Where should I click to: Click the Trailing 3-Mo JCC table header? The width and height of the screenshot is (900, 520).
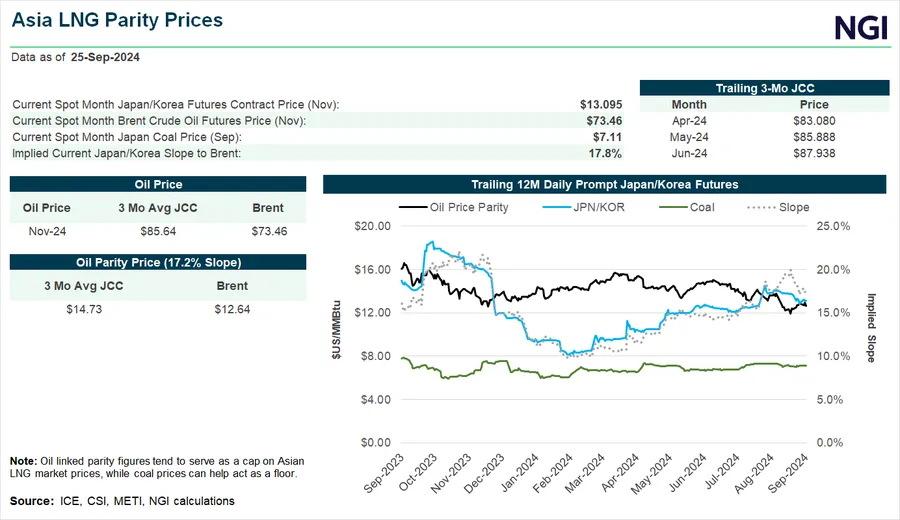764,88
